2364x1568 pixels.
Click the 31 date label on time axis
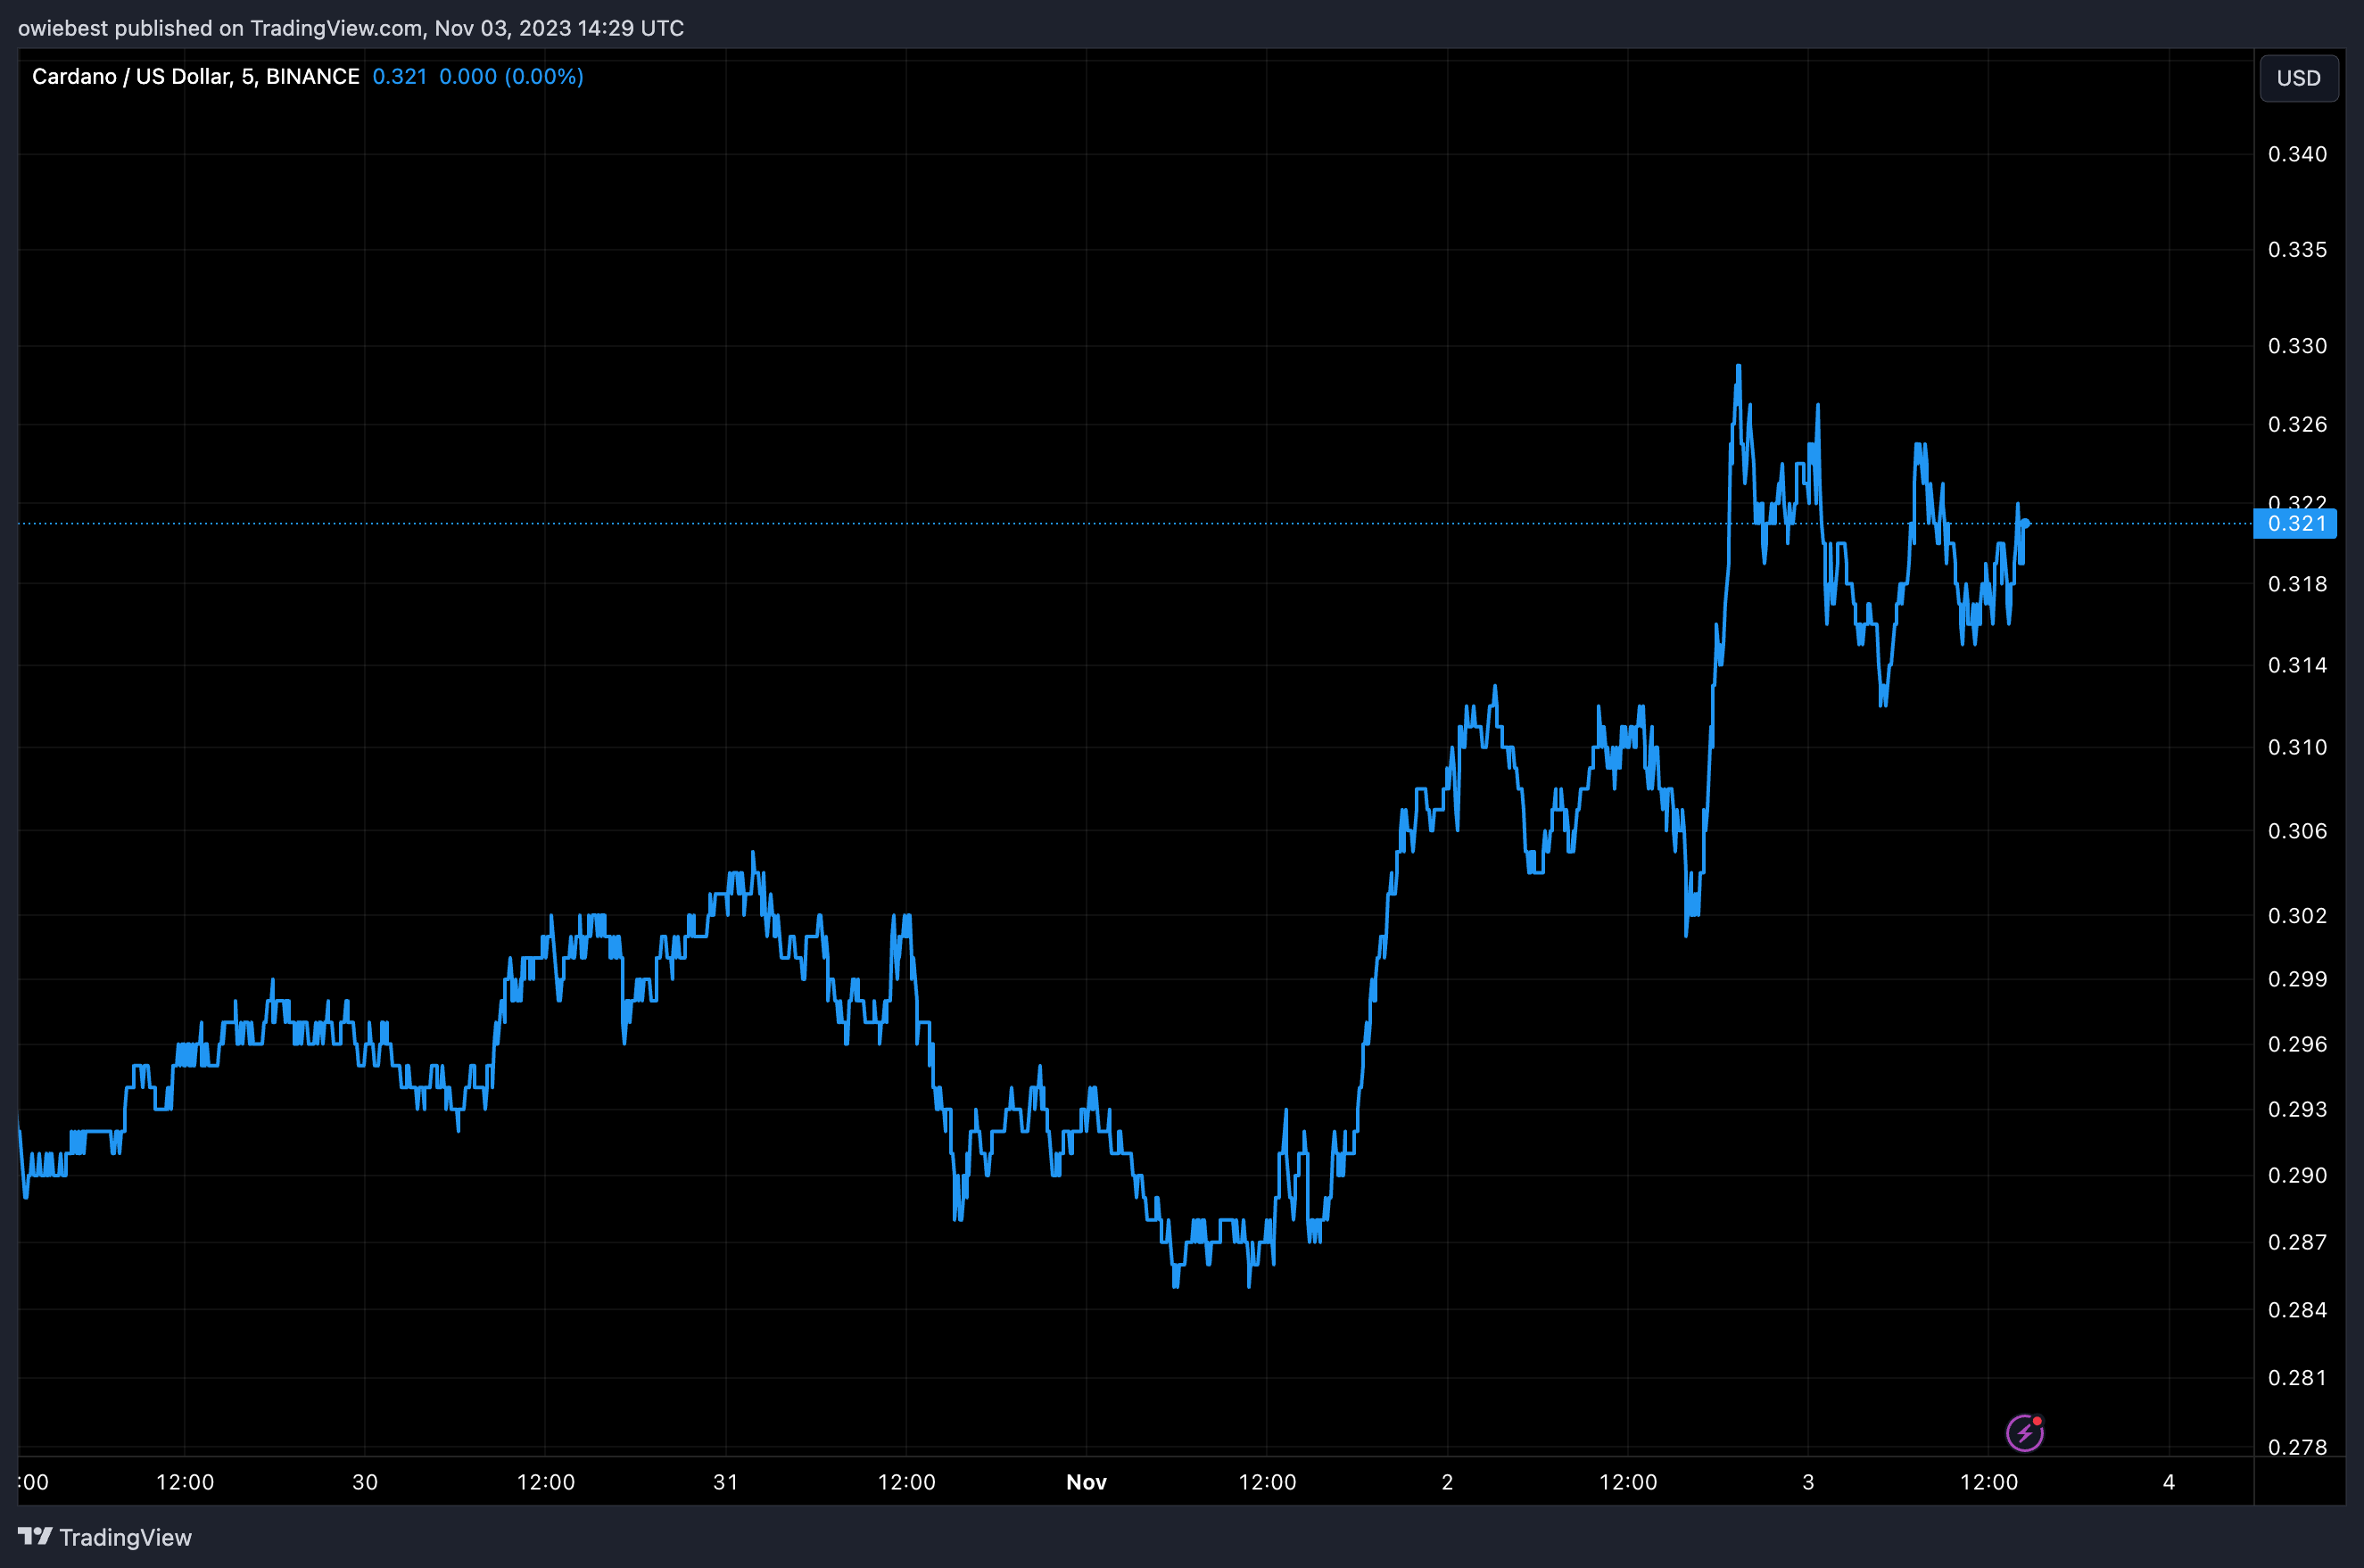tap(725, 1482)
